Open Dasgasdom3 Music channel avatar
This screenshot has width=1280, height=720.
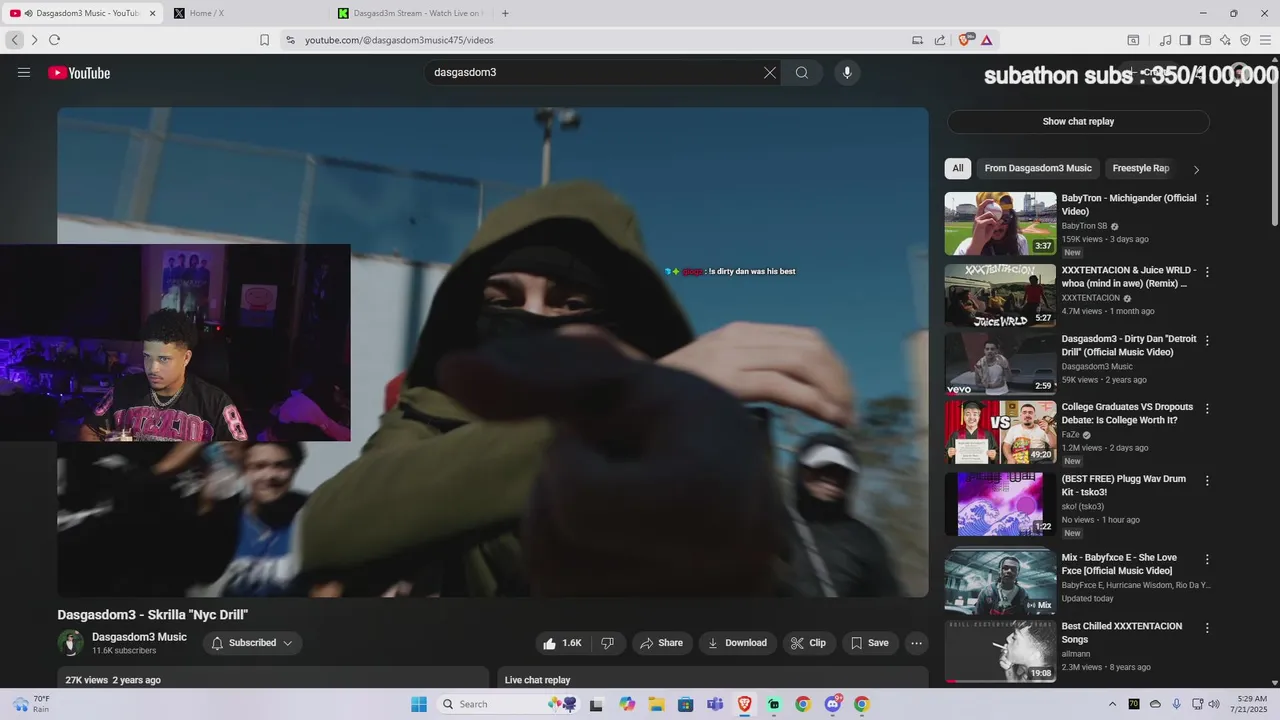click(x=70, y=643)
